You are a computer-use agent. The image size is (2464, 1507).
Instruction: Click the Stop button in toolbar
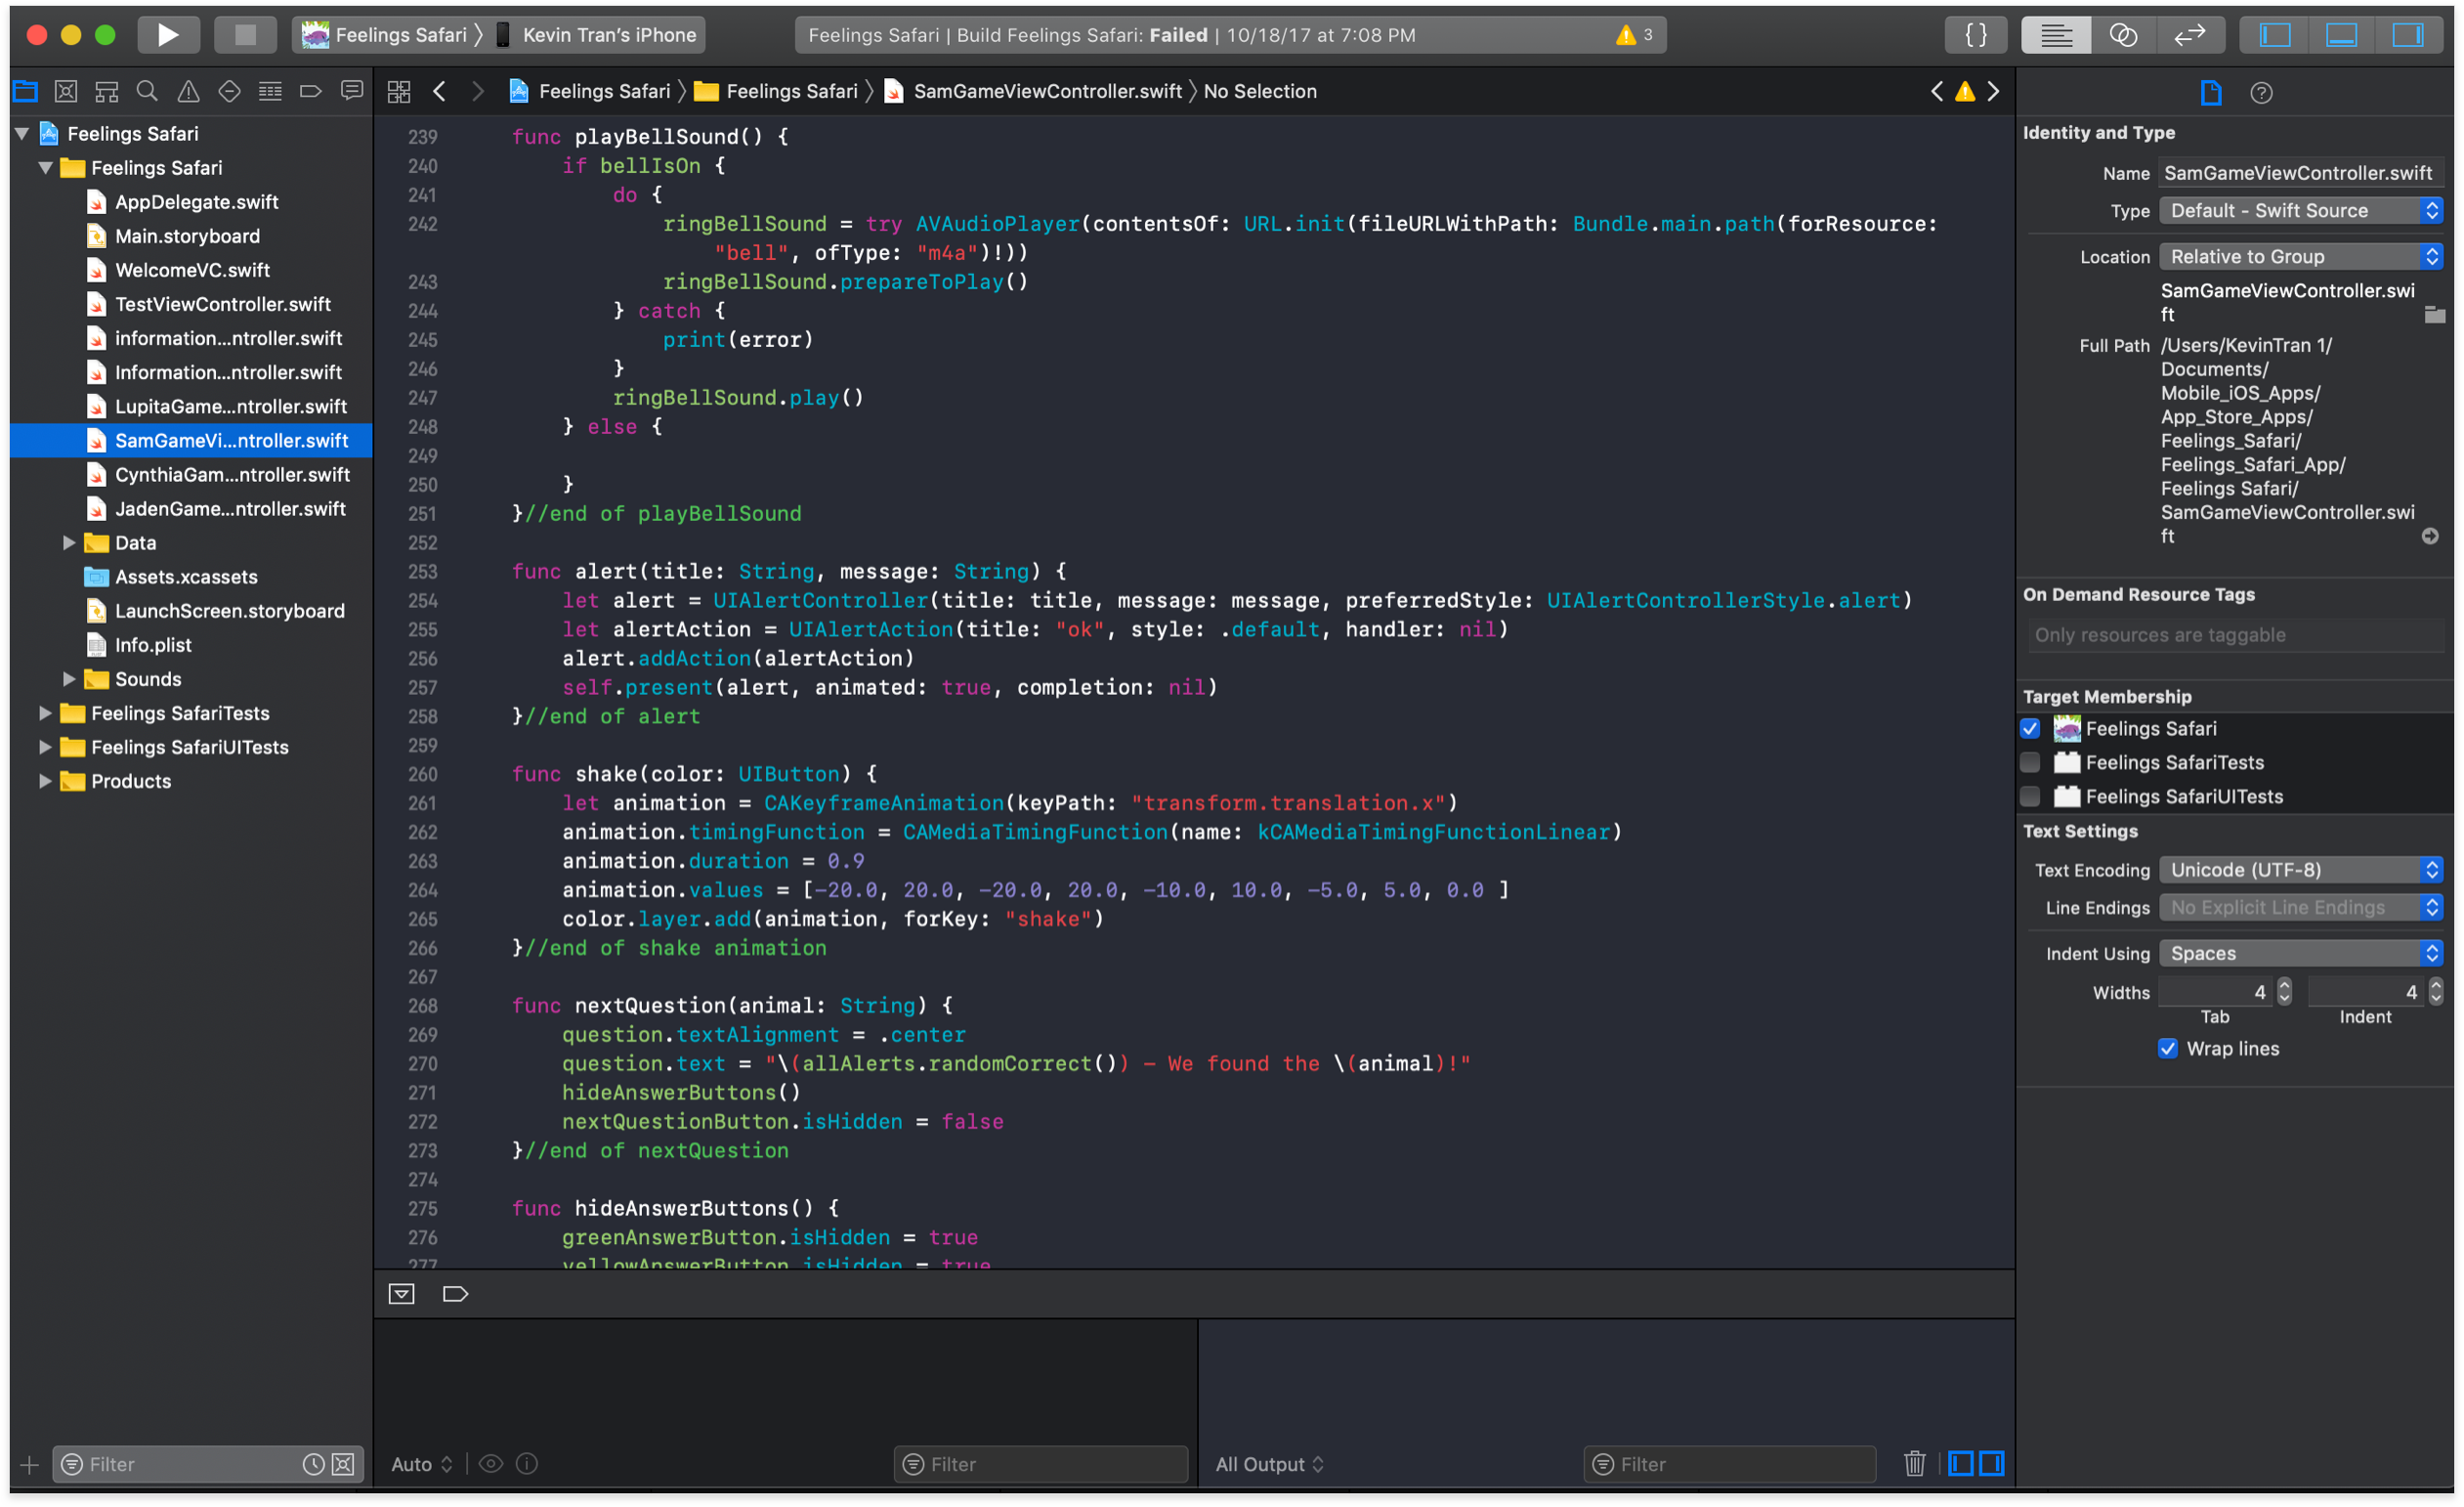pos(245,35)
